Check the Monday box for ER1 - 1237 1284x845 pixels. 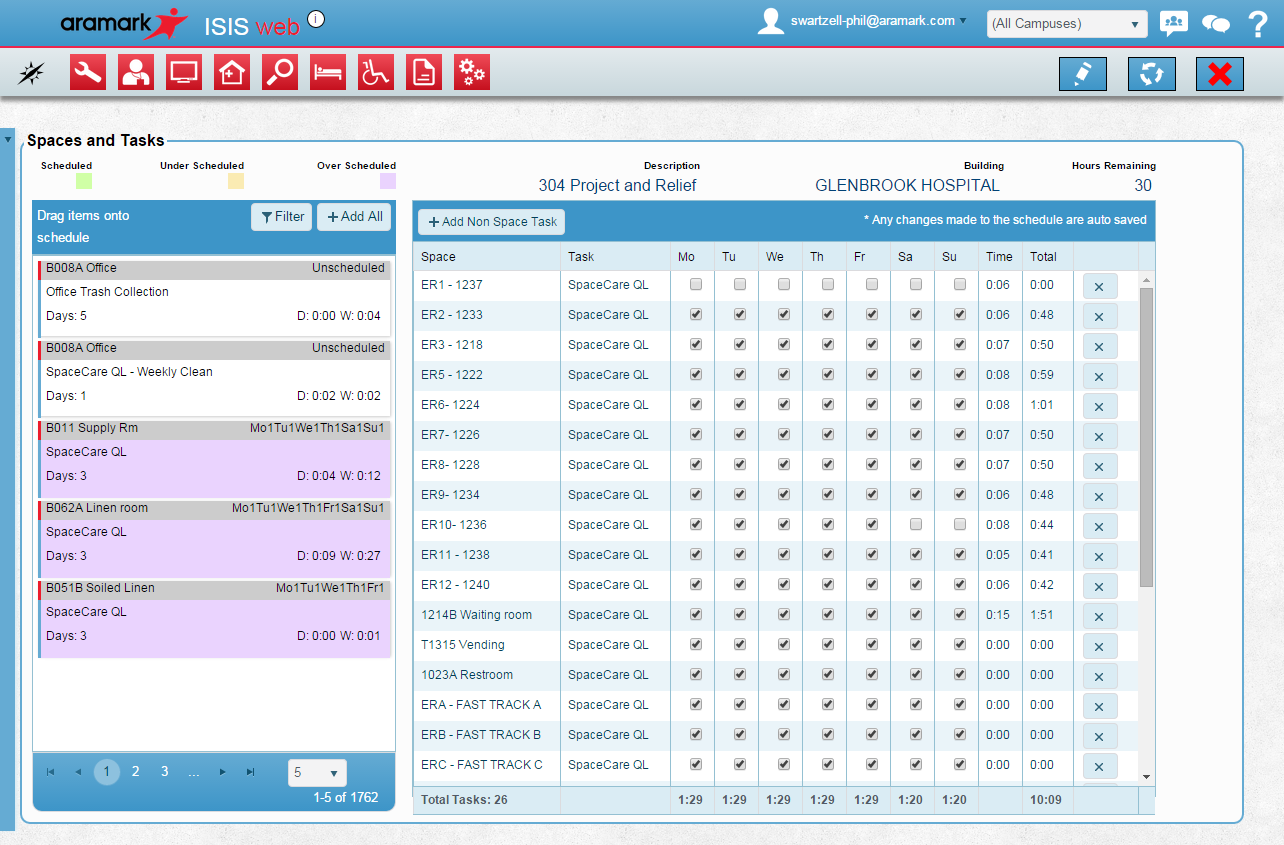tap(696, 285)
